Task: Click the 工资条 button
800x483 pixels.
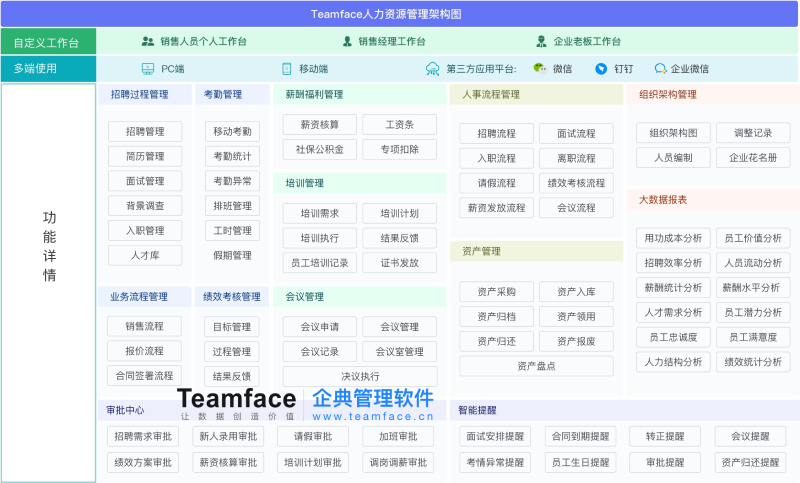Action: pyautogui.click(x=399, y=124)
